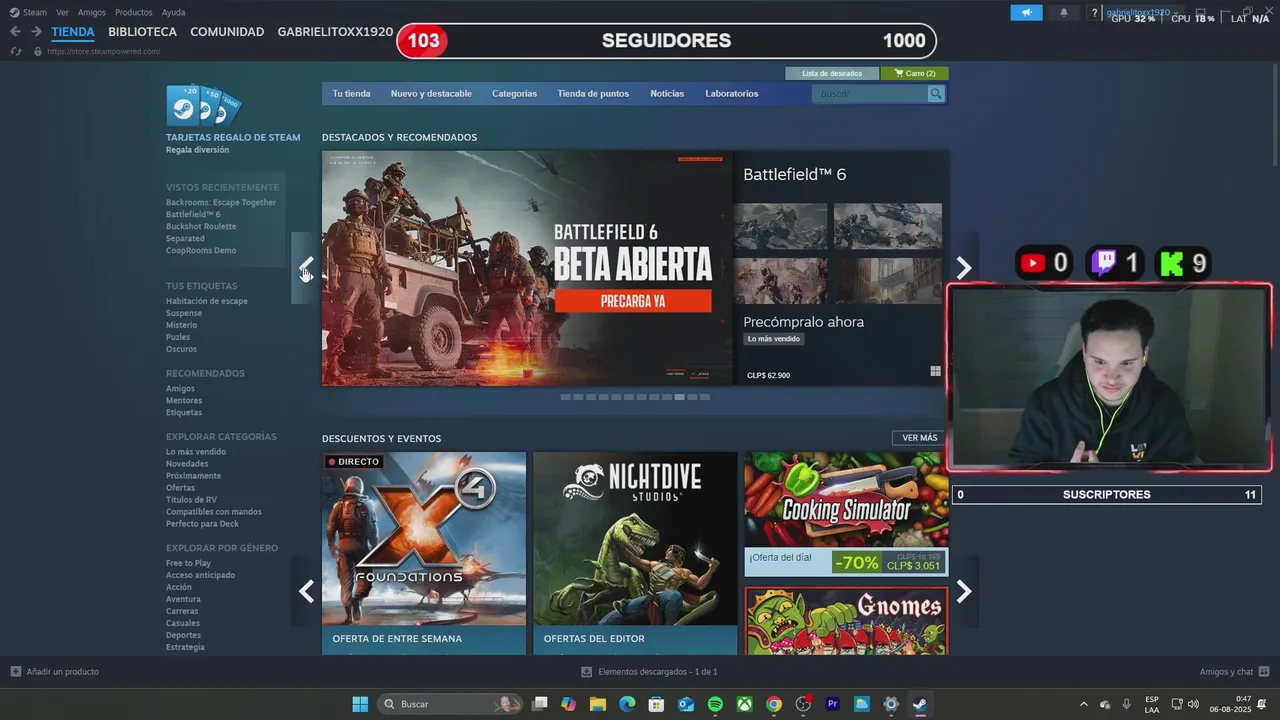The image size is (1280, 720).
Task: Switch to the COMUNIDAD tab
Action: 227,32
